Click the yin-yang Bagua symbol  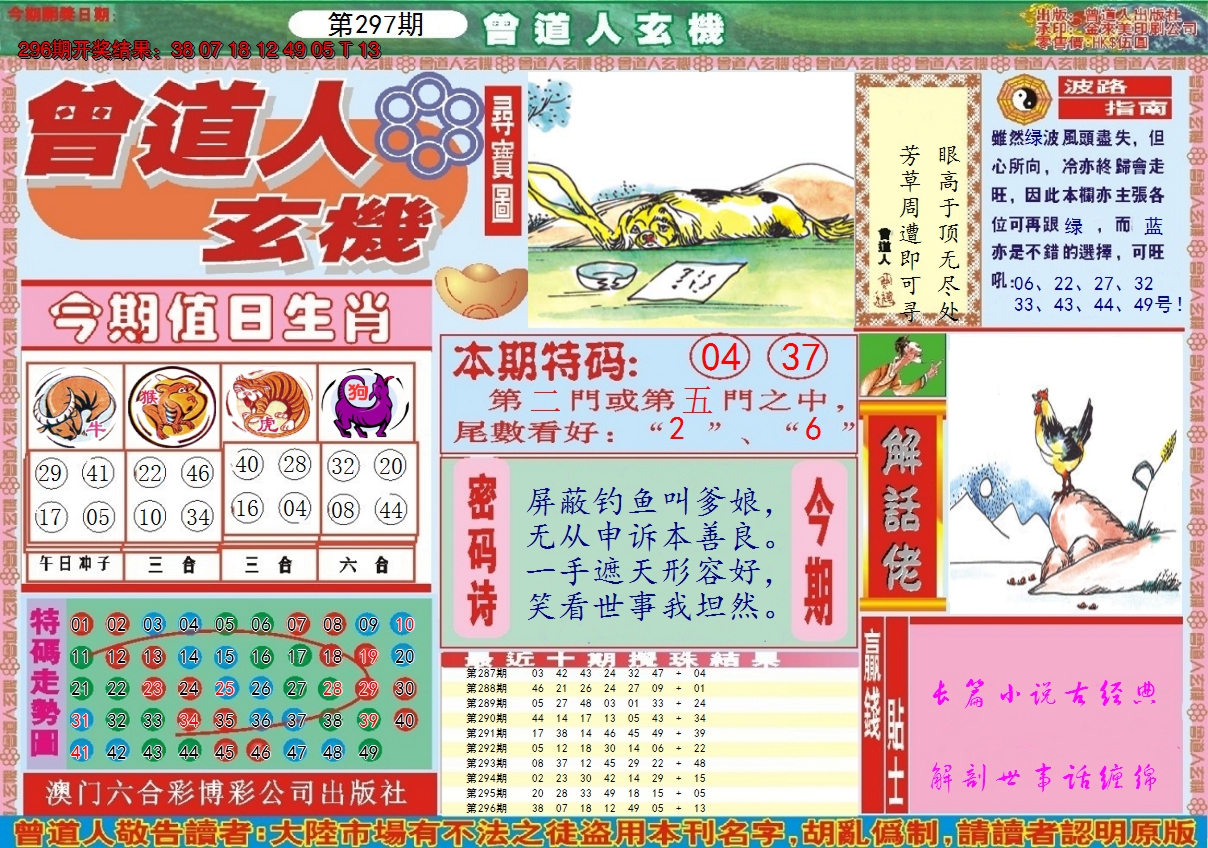pos(1021,97)
